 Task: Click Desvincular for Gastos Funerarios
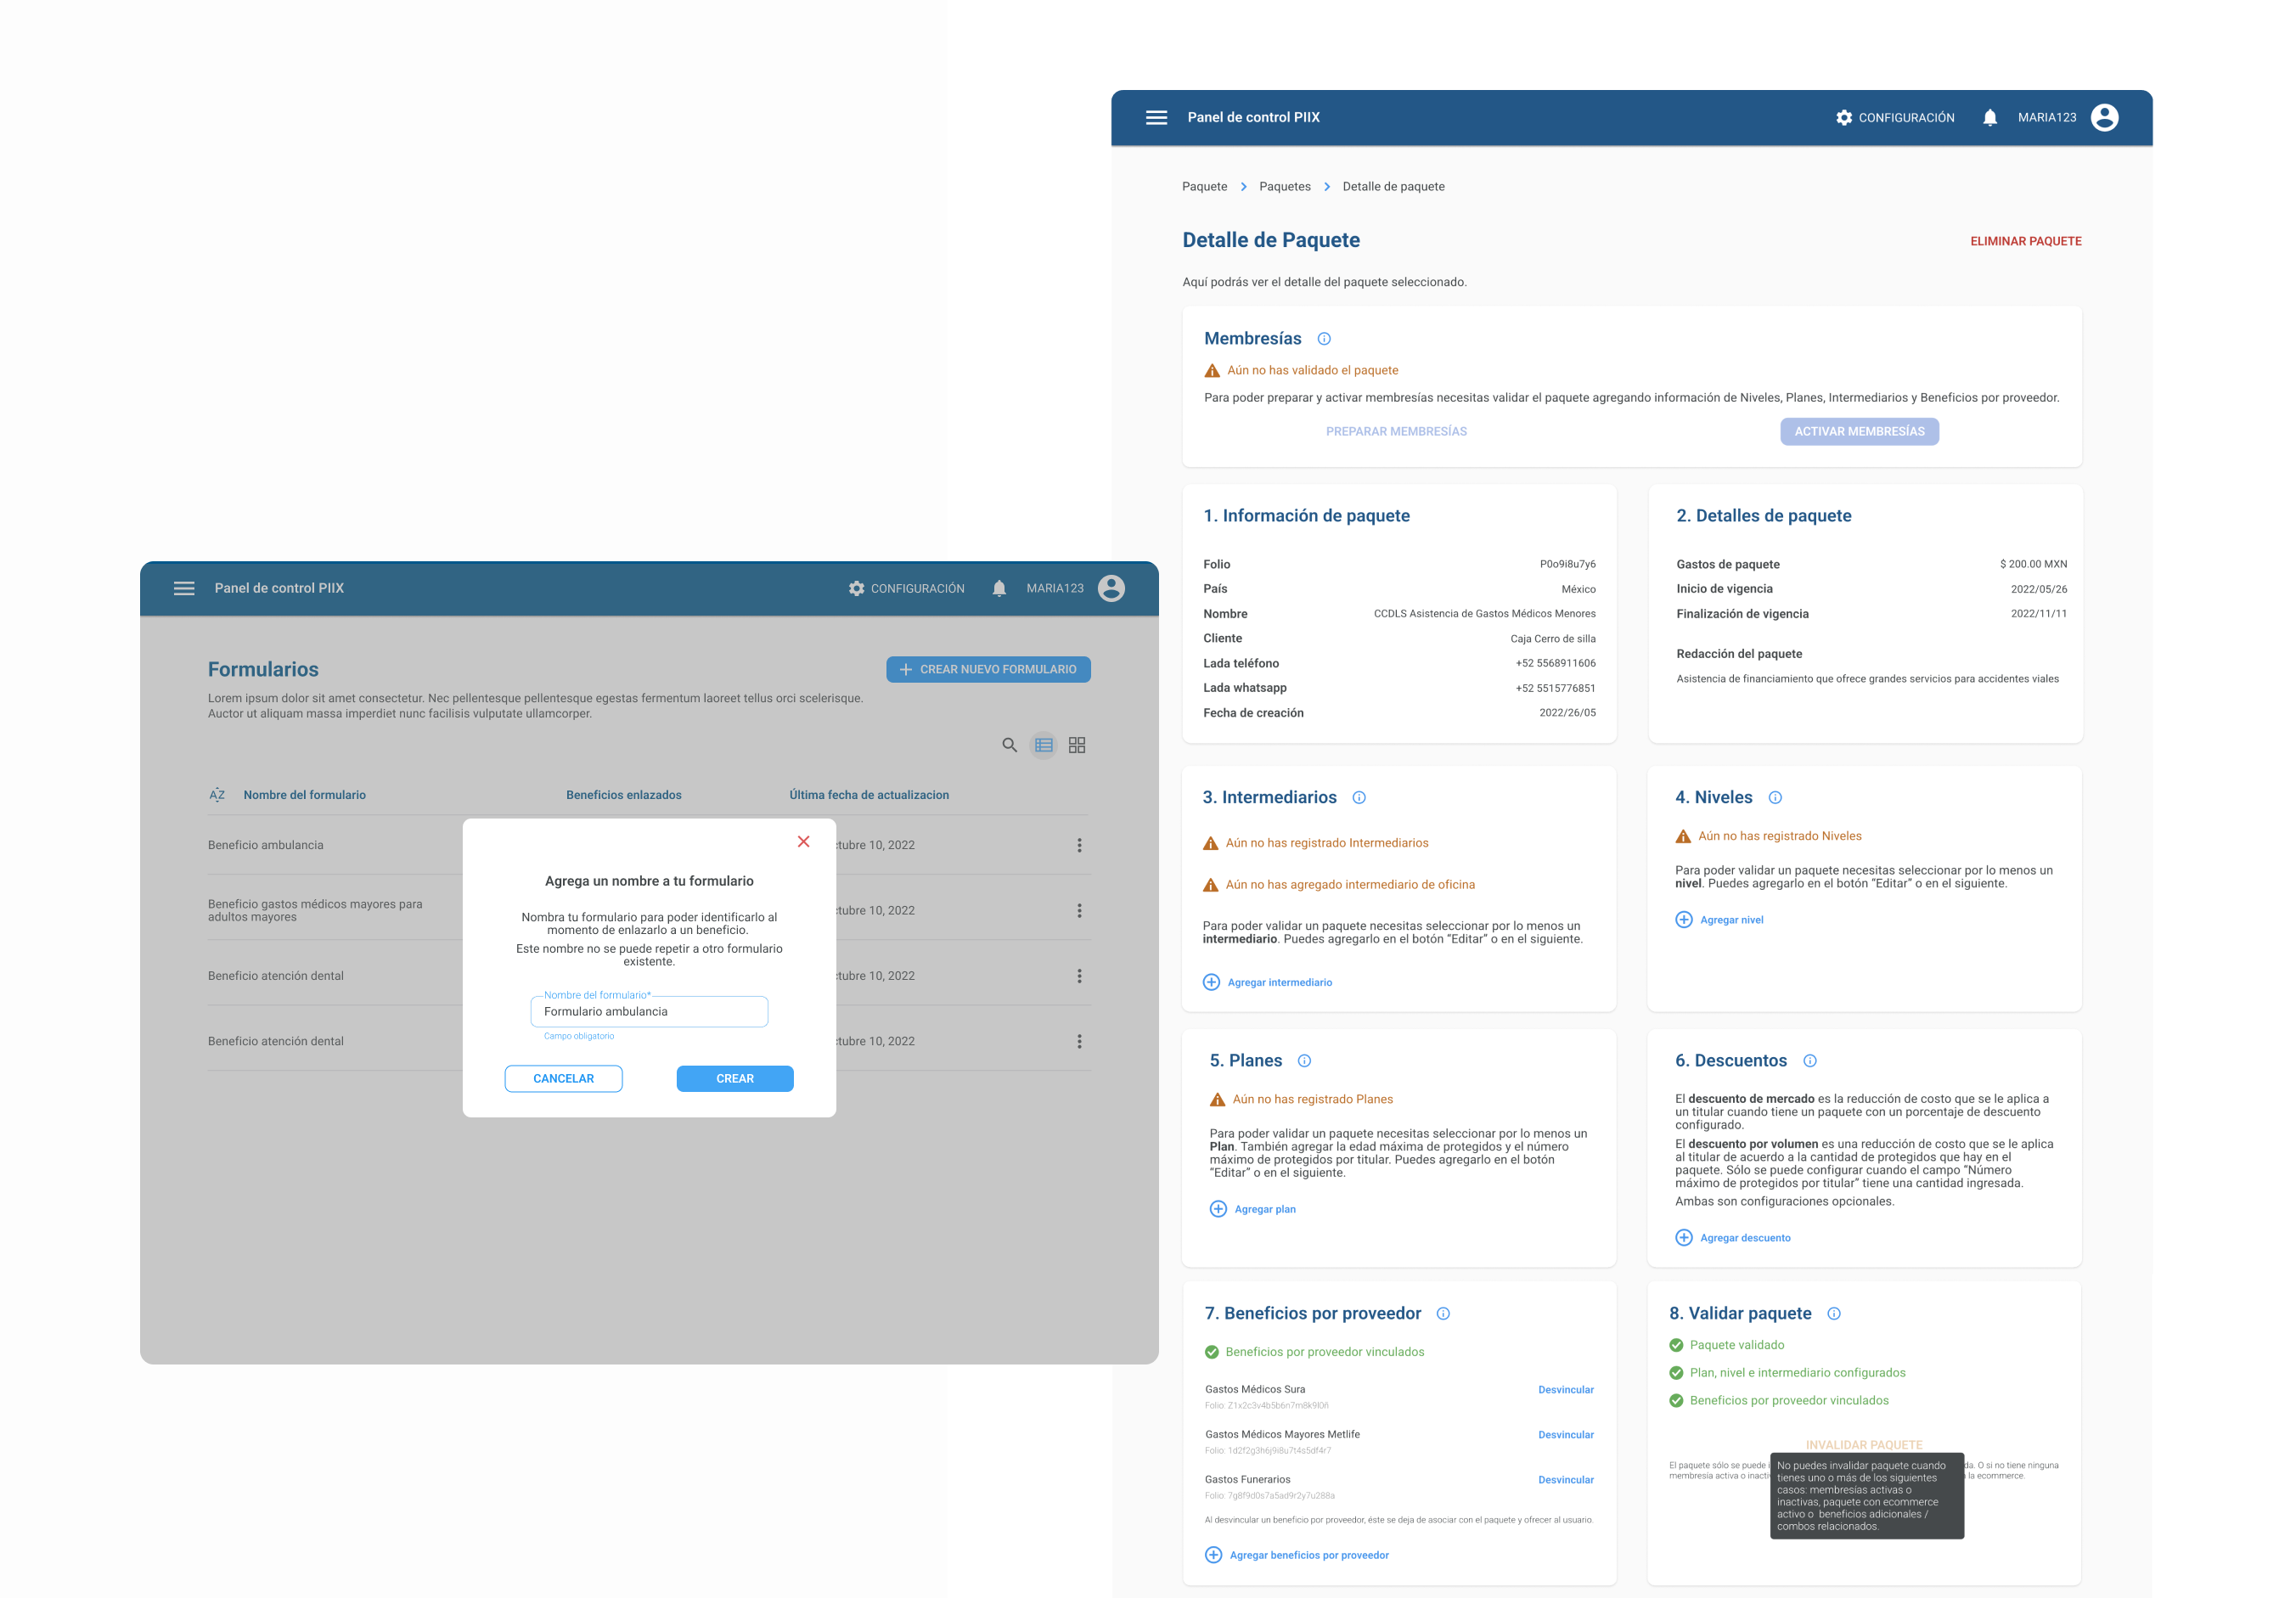pos(1565,1480)
